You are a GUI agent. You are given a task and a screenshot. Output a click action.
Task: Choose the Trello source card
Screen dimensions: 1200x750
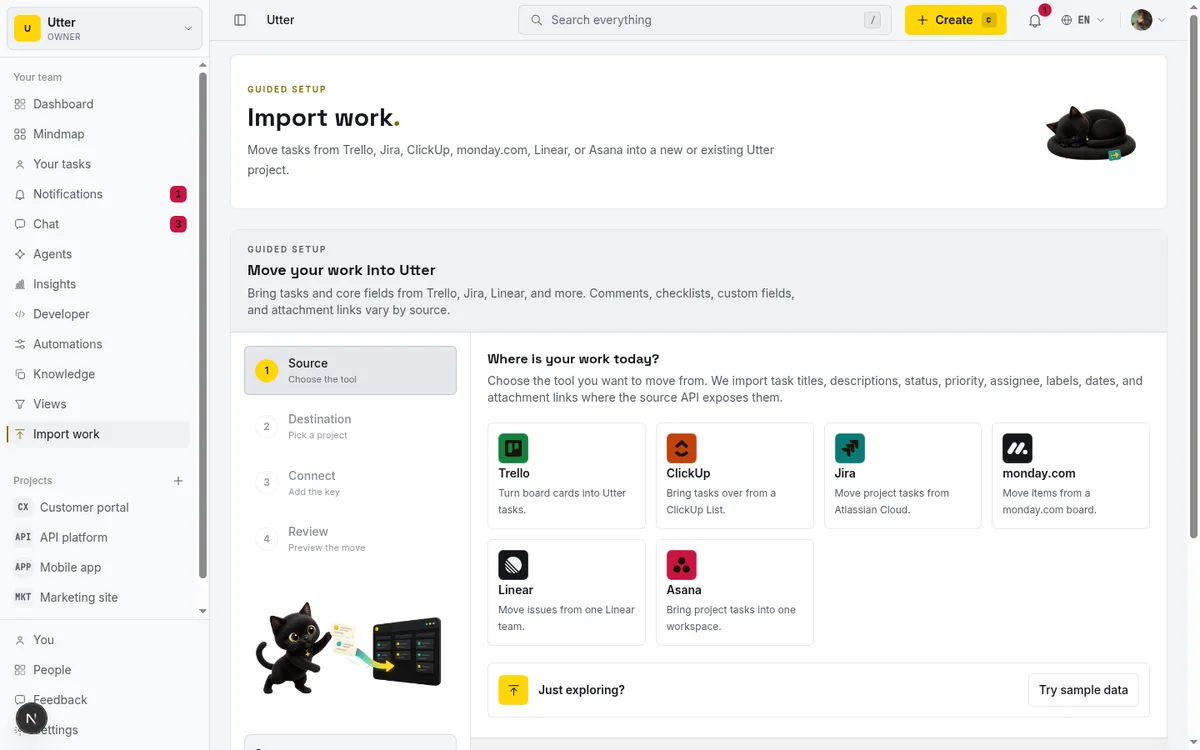(567, 476)
